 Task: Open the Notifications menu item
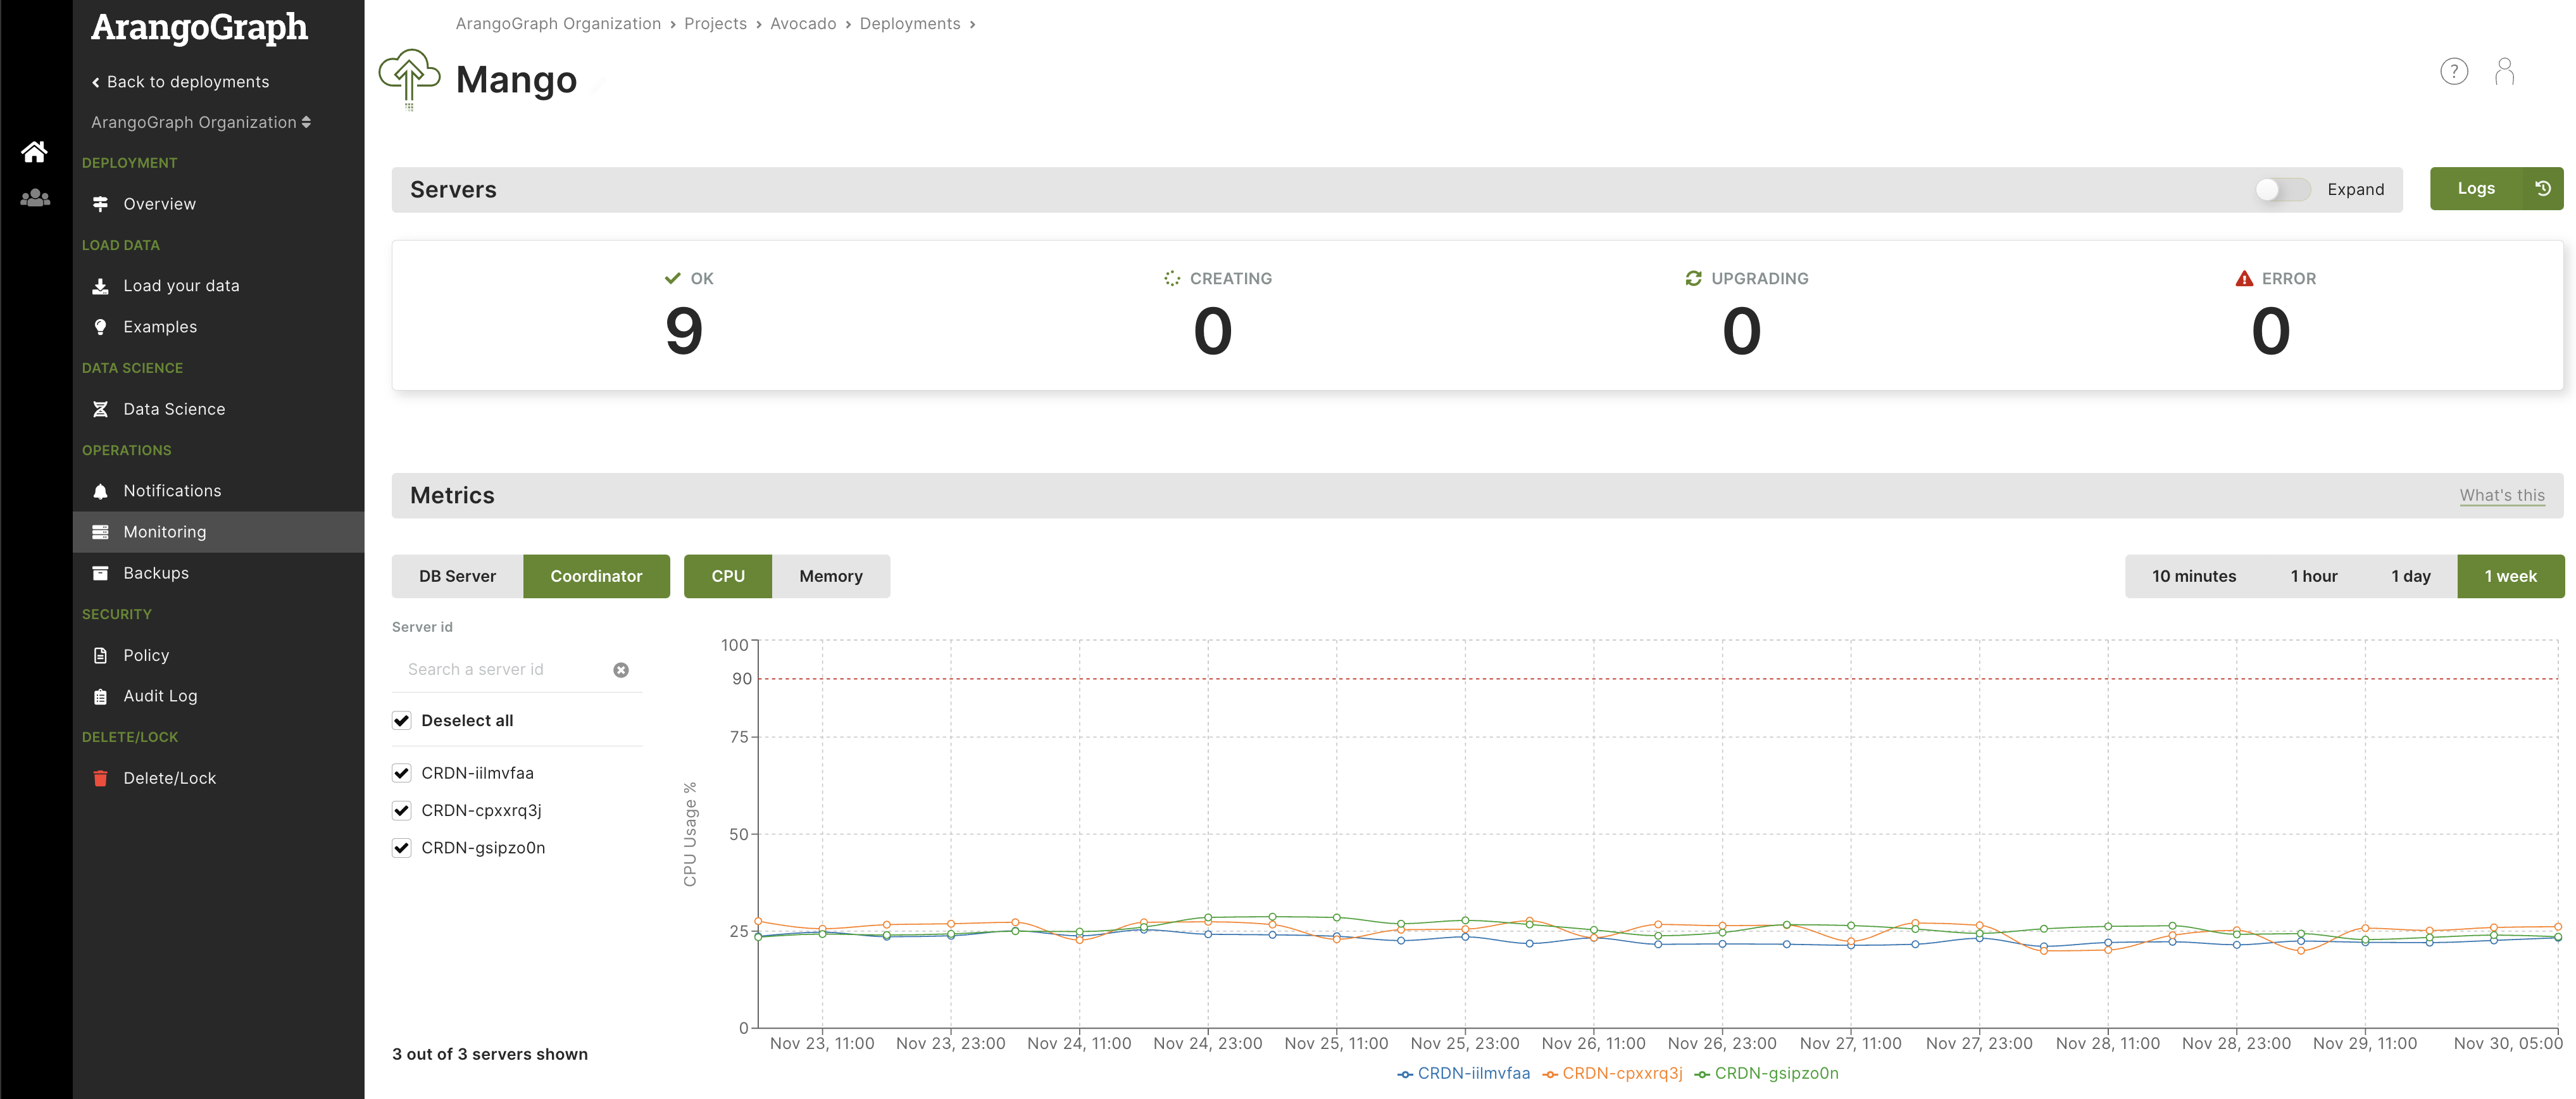pyautogui.click(x=218, y=491)
